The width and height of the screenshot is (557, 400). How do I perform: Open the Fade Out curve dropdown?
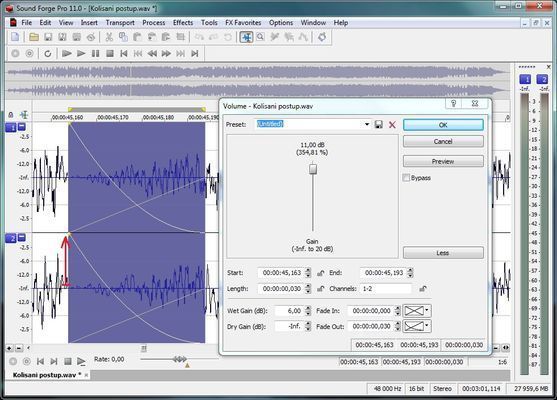tap(427, 326)
